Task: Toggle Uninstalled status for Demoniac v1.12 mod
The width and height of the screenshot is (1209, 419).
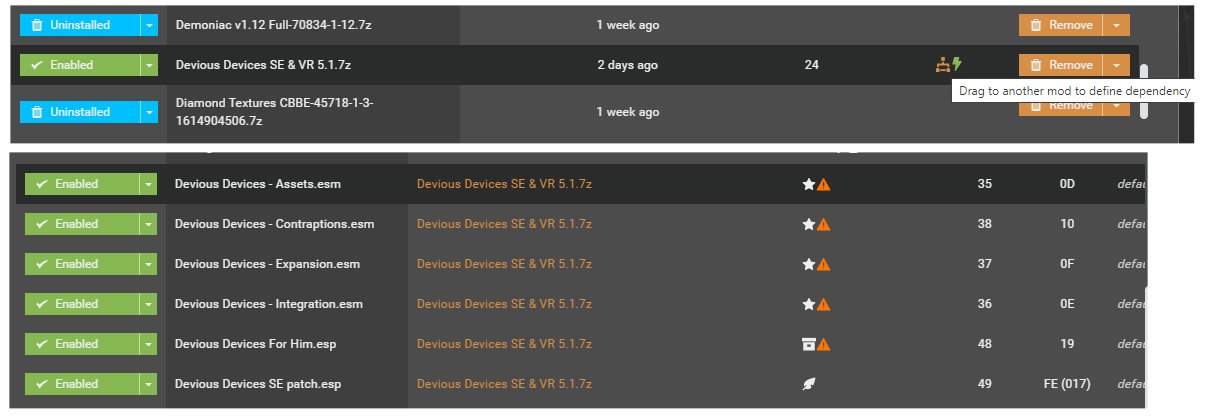Action: coord(78,25)
